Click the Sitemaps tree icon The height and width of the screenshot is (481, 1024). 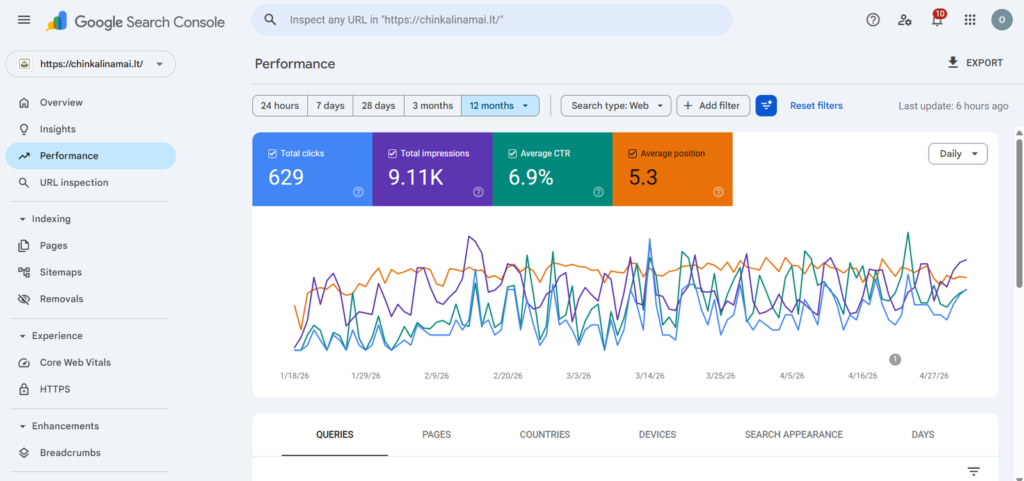(x=24, y=272)
